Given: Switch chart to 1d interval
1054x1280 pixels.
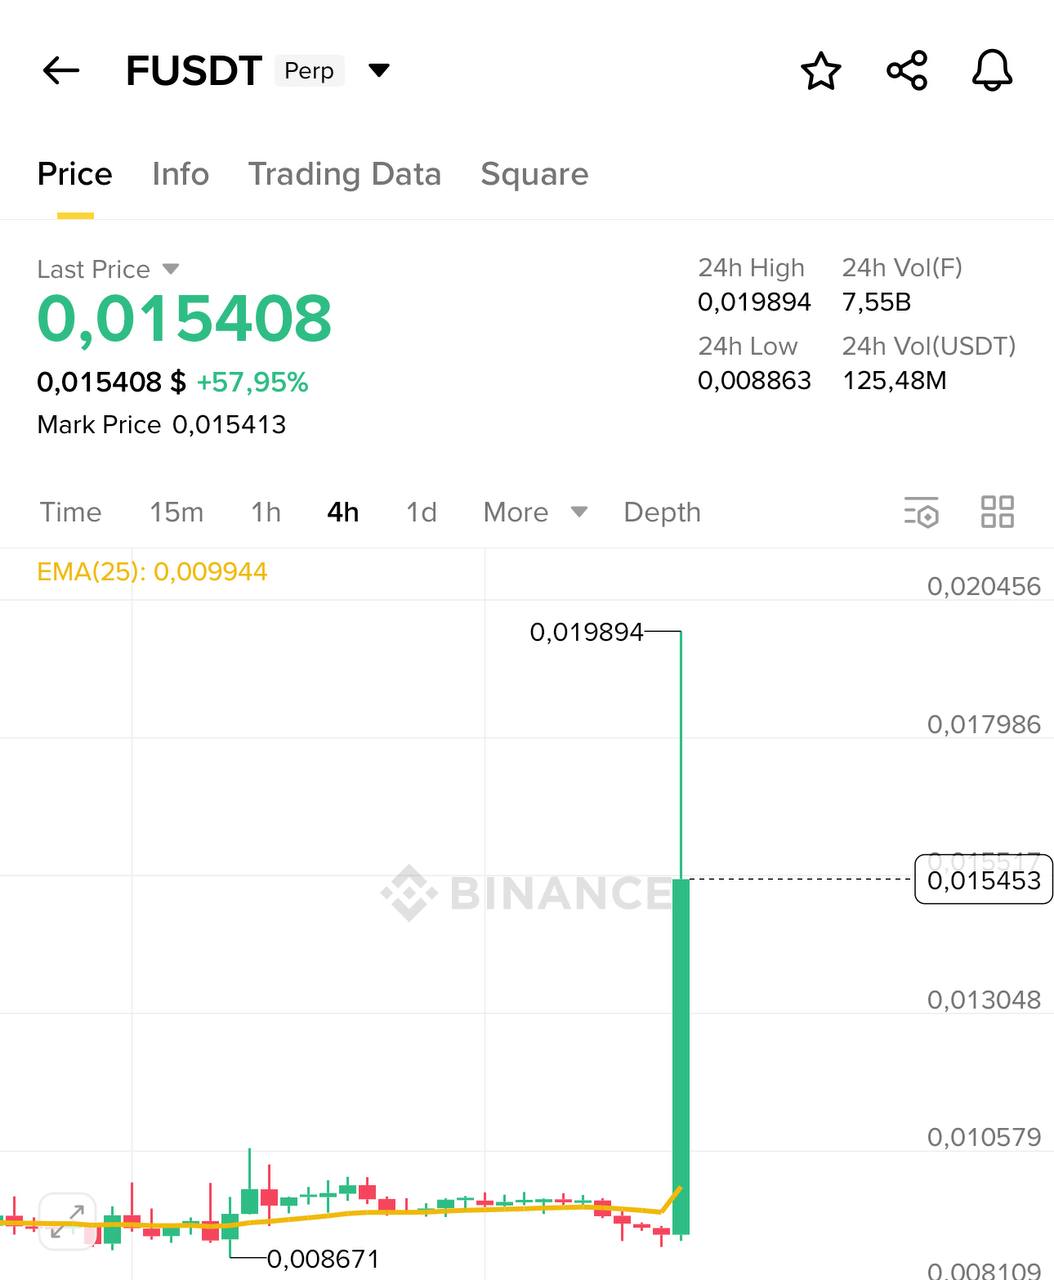Looking at the screenshot, I should [421, 512].
